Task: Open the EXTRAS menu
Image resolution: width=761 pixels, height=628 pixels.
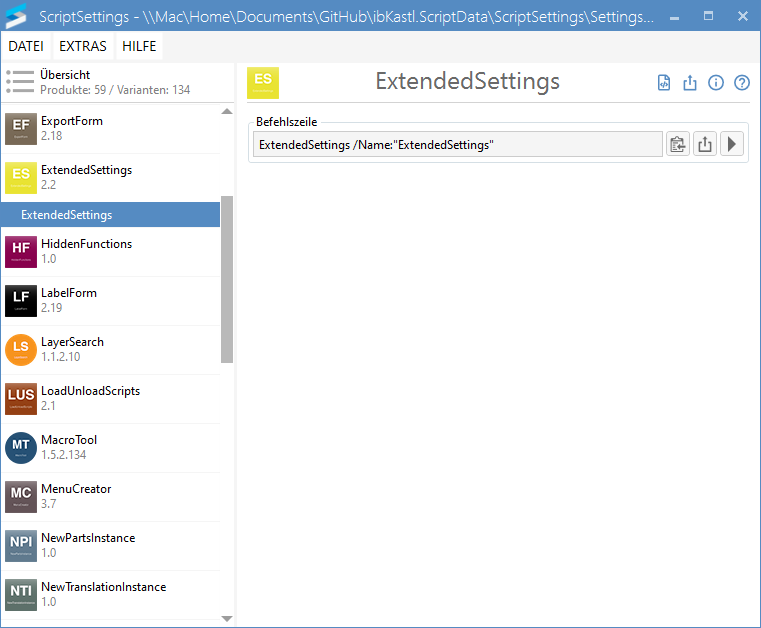Action: click(83, 46)
